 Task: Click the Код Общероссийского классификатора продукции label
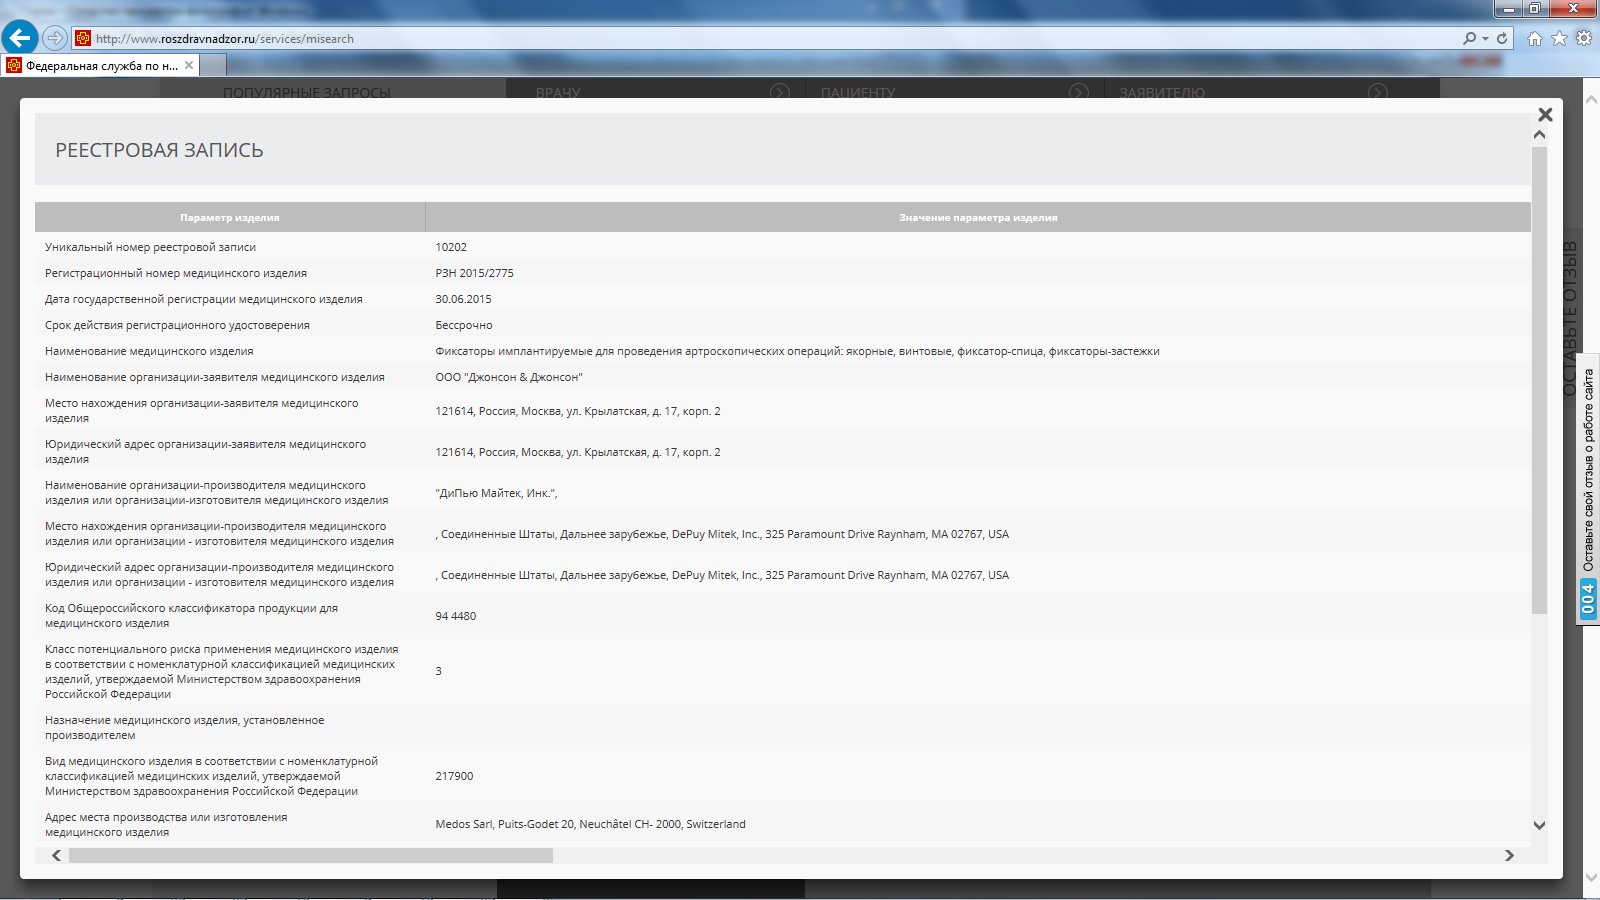(191, 615)
